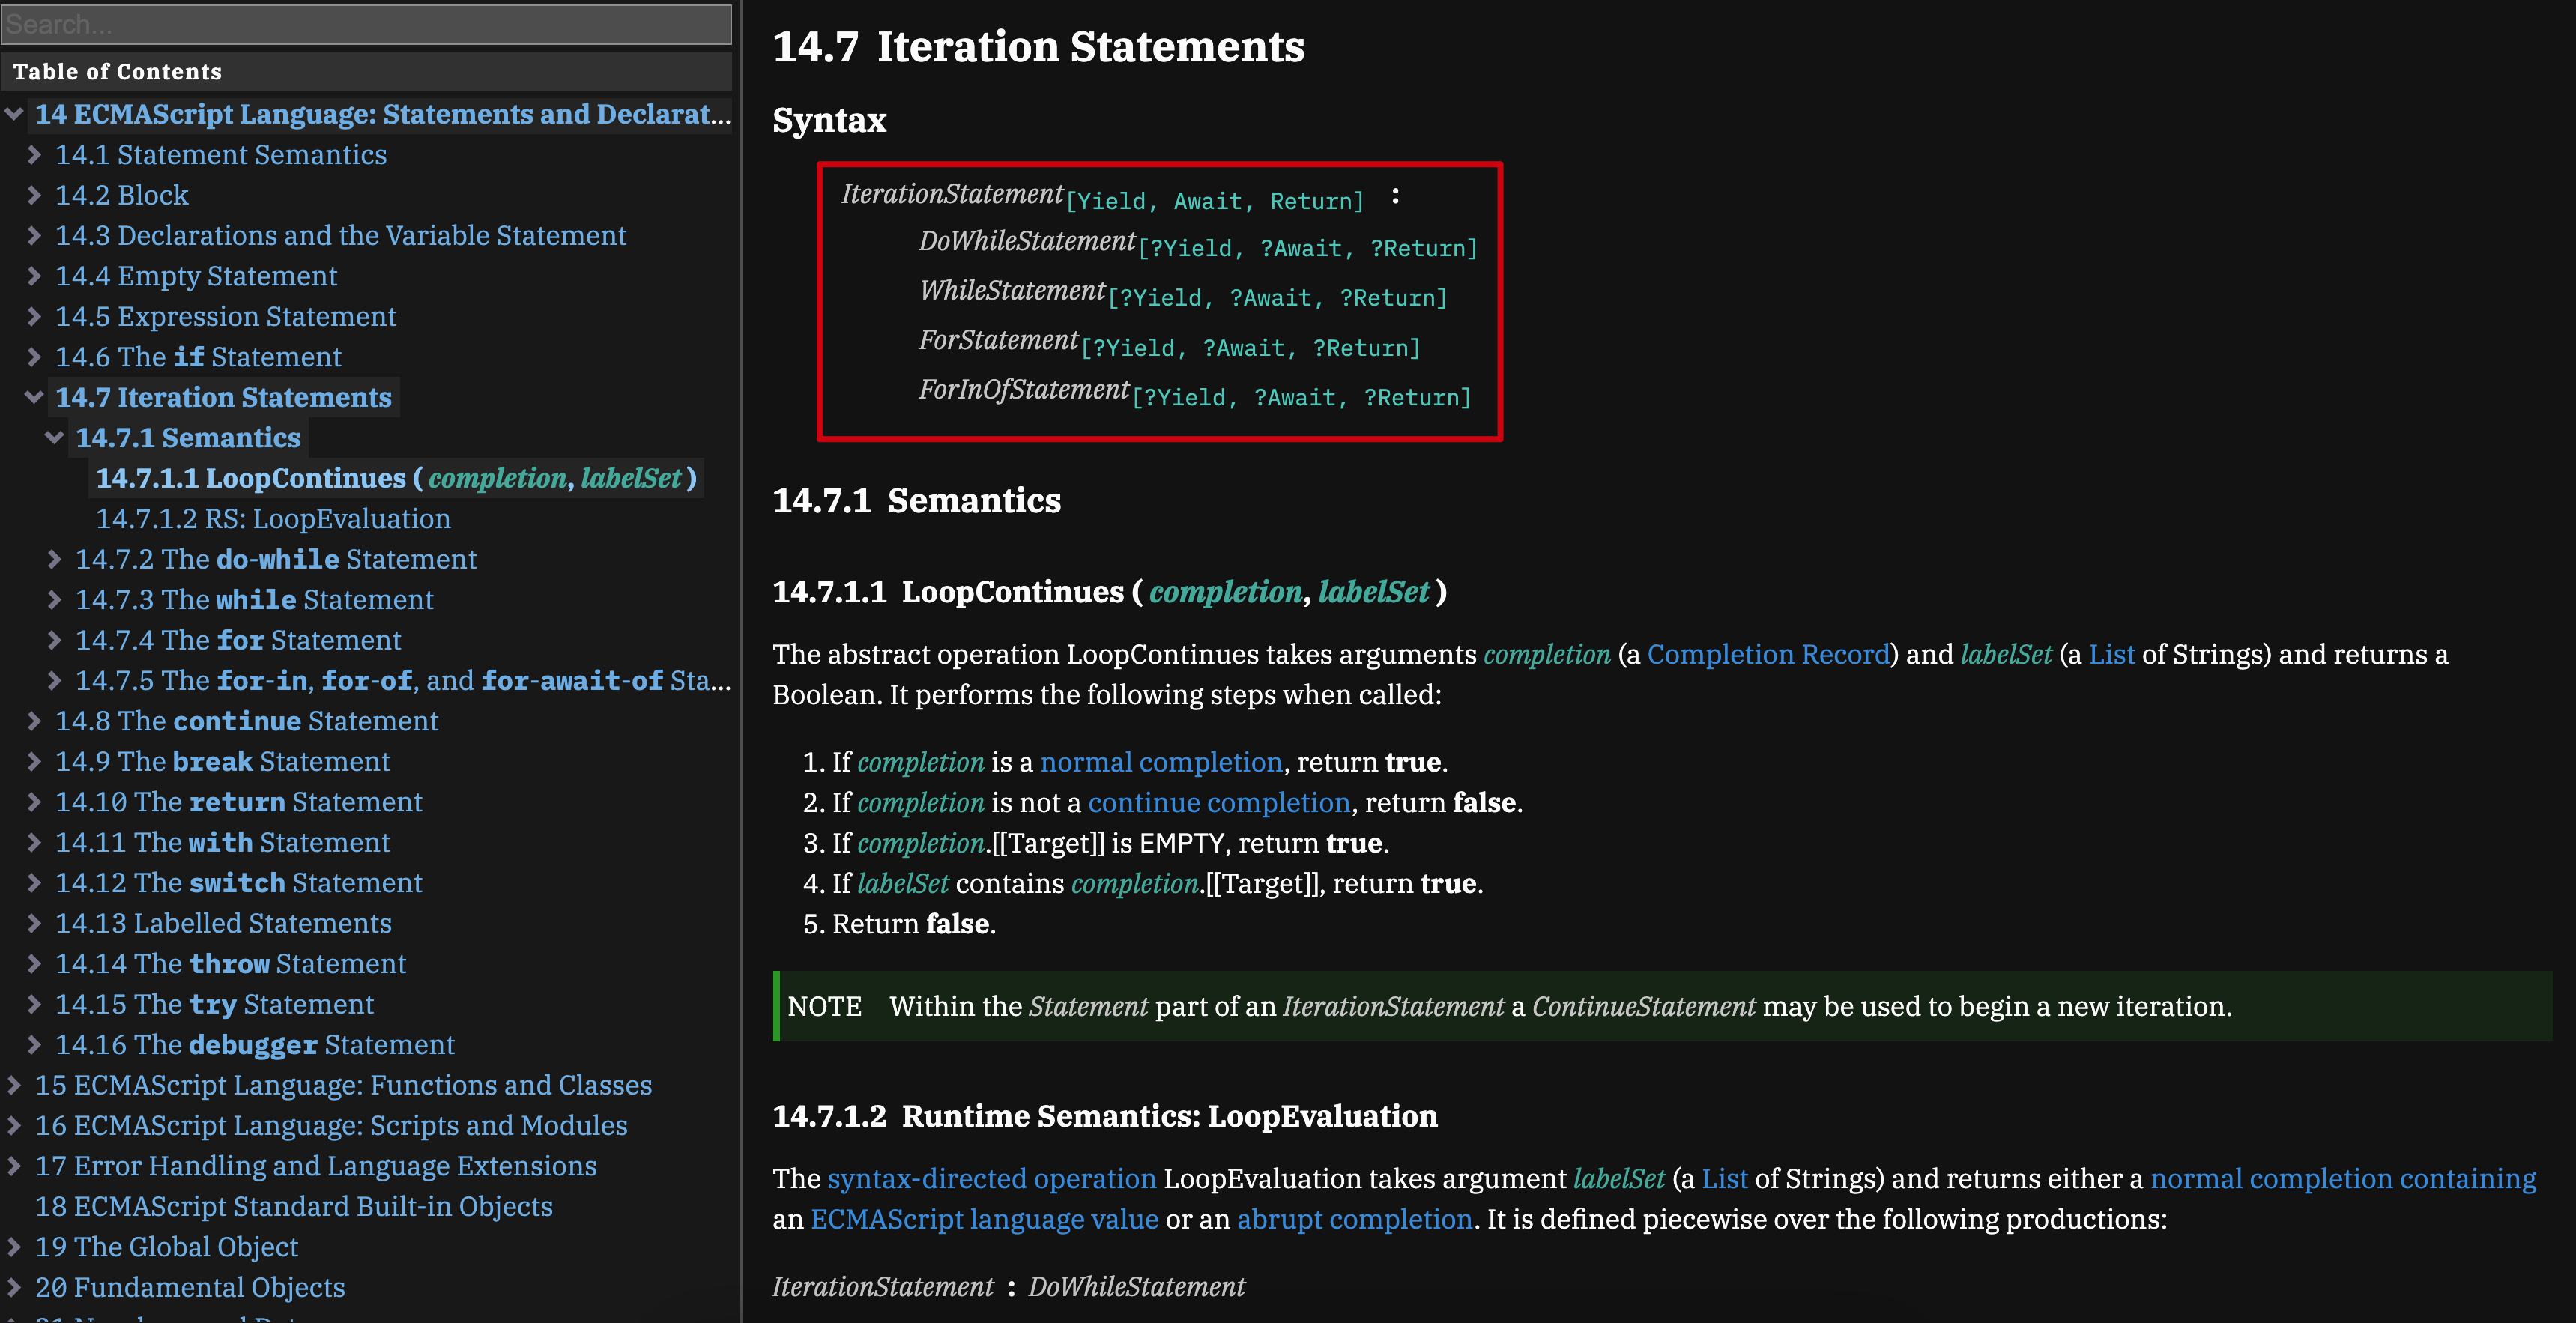This screenshot has height=1323, width=2576.
Task: Expand the 14.7.2 do-while Statement arrow
Action: coord(55,559)
